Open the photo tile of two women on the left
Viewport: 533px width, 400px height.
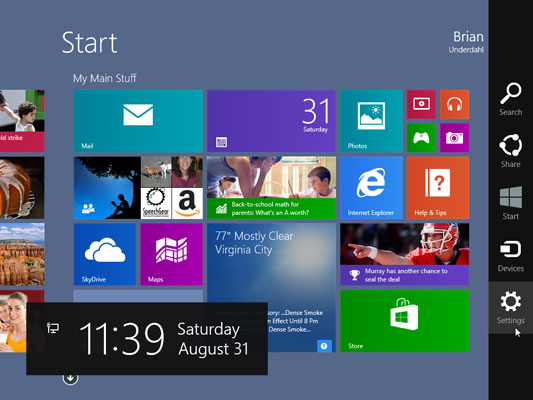click(14, 321)
